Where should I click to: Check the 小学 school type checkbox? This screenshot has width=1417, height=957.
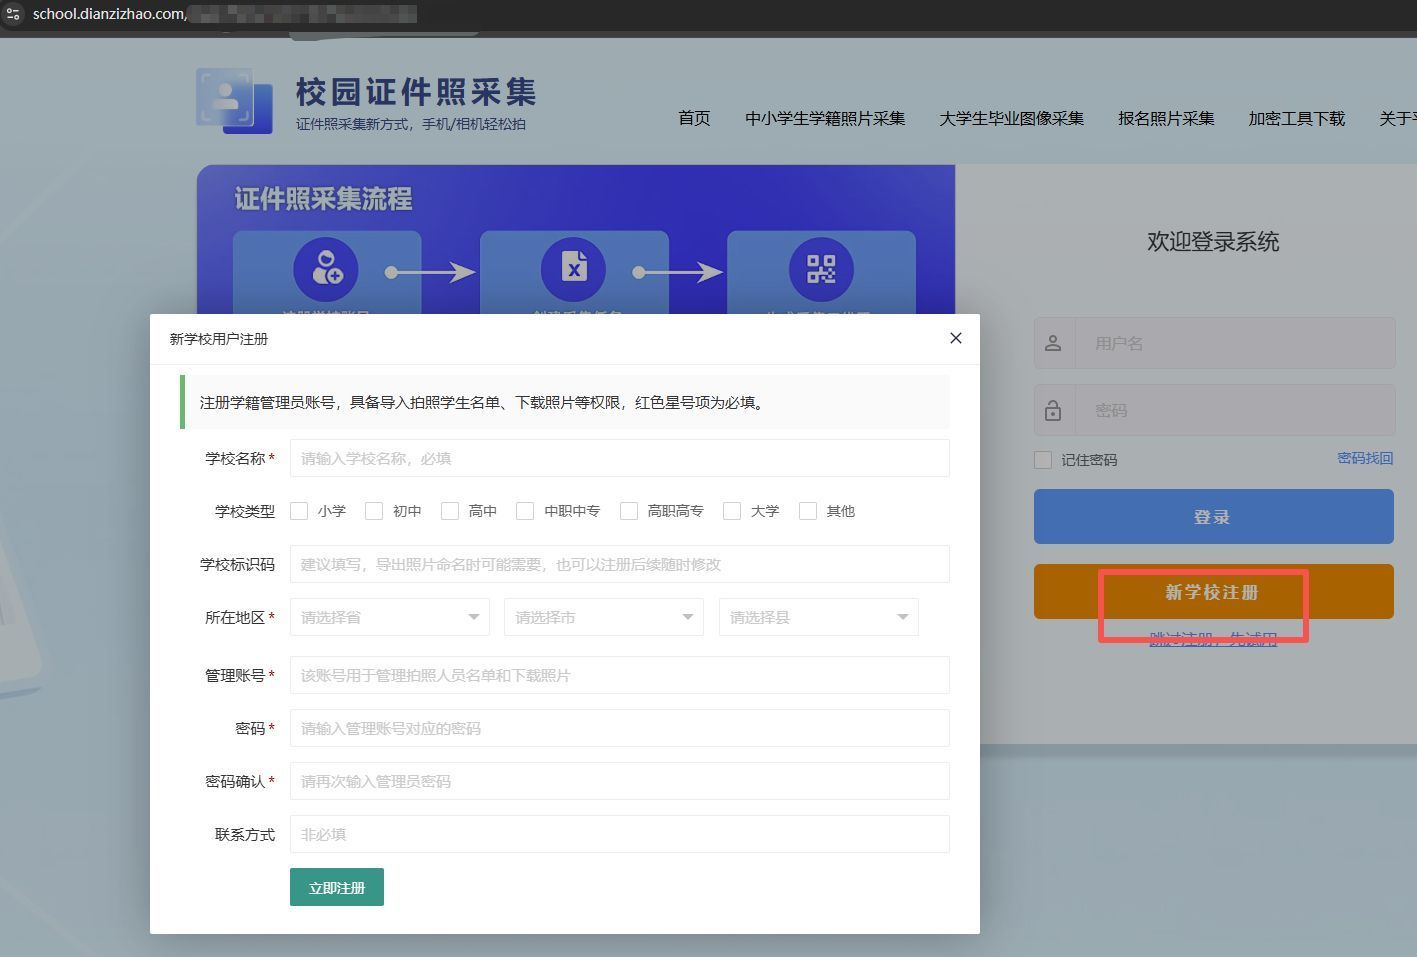click(x=299, y=511)
